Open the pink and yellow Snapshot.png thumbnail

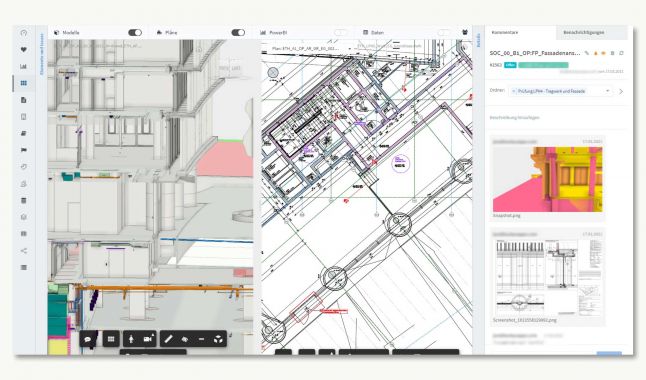click(548, 179)
